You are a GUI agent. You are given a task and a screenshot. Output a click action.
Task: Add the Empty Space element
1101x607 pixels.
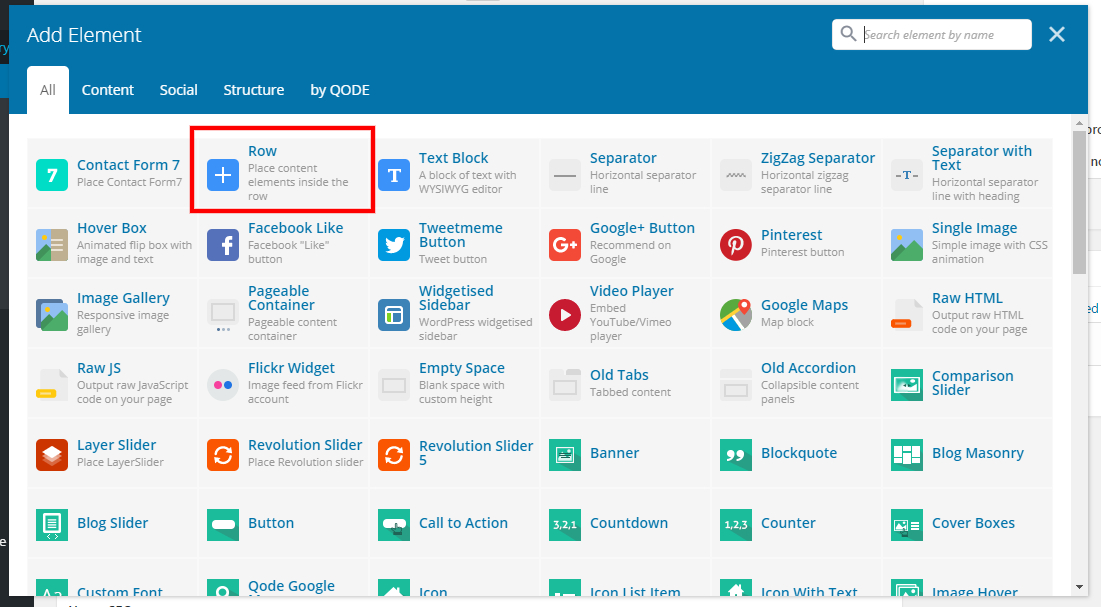pos(455,384)
